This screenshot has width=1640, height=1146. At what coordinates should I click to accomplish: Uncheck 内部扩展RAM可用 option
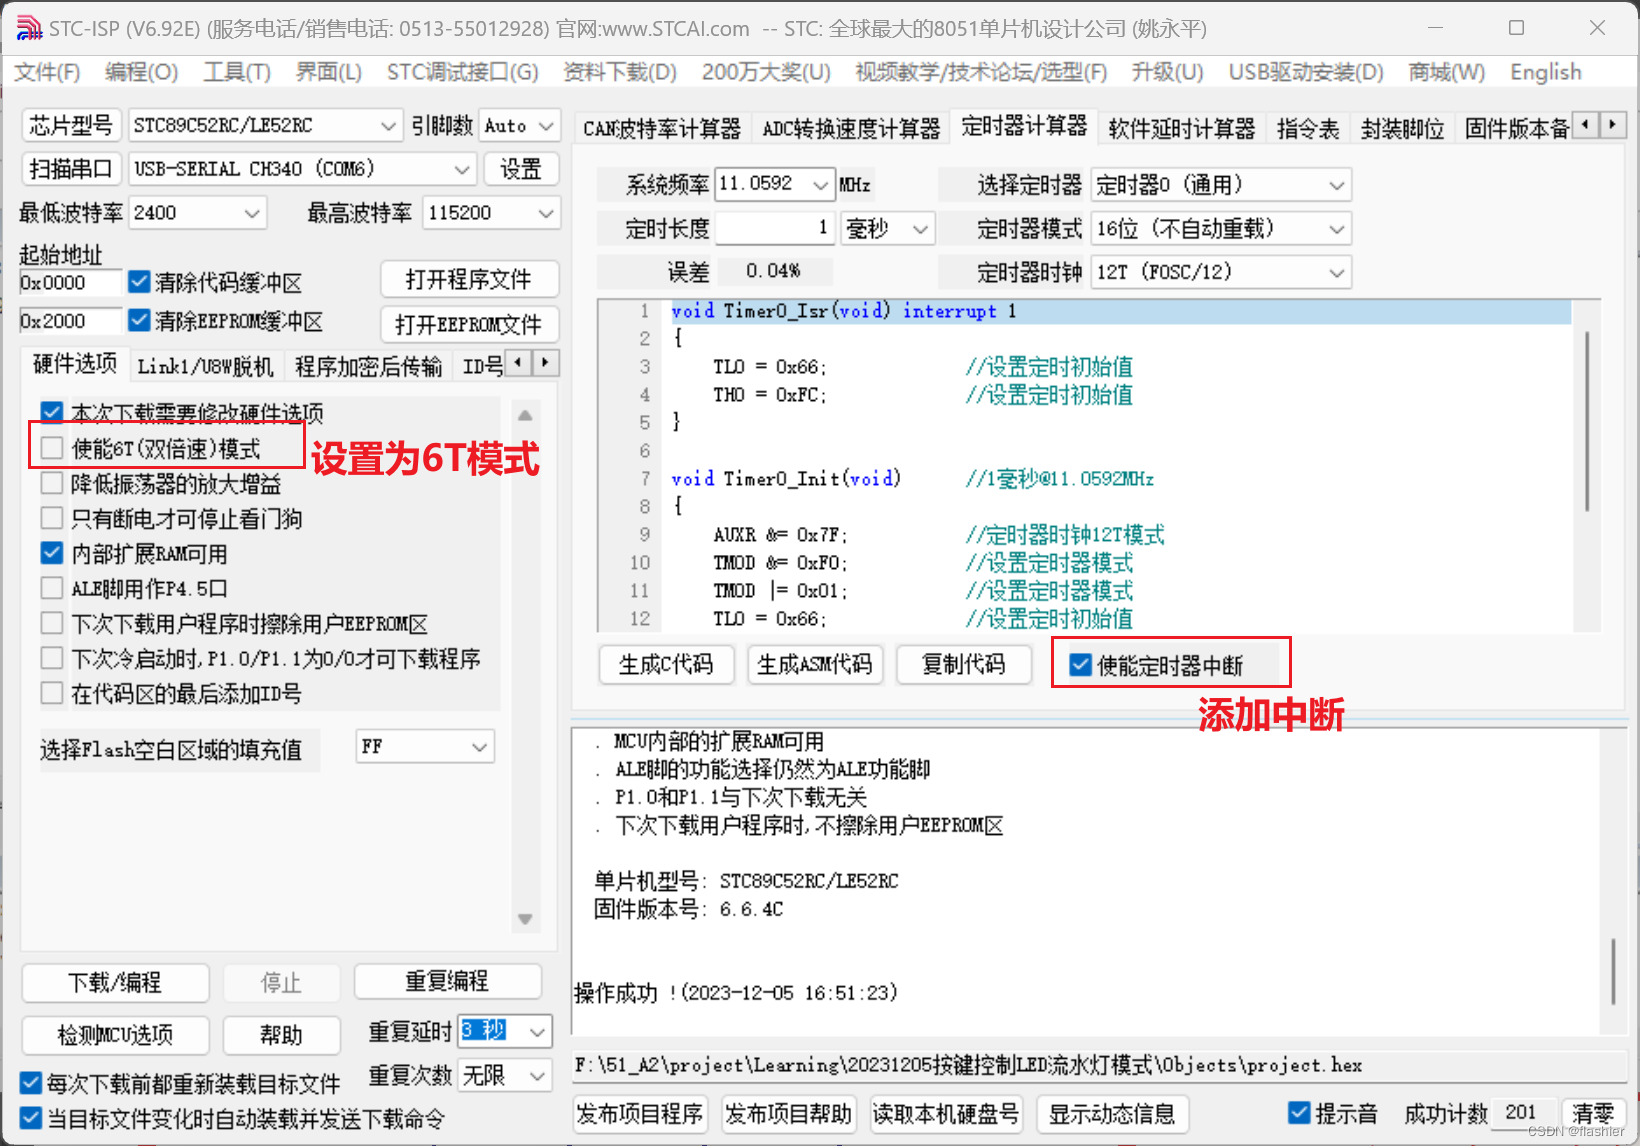pos(52,553)
